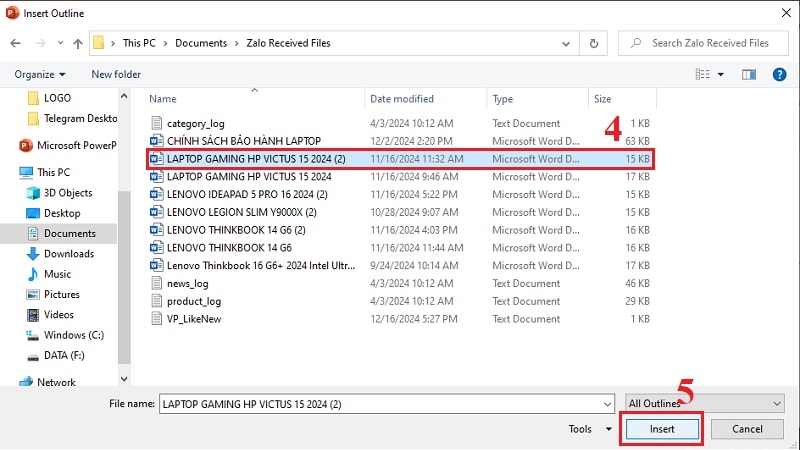Click the Insert button

[x=662, y=429]
